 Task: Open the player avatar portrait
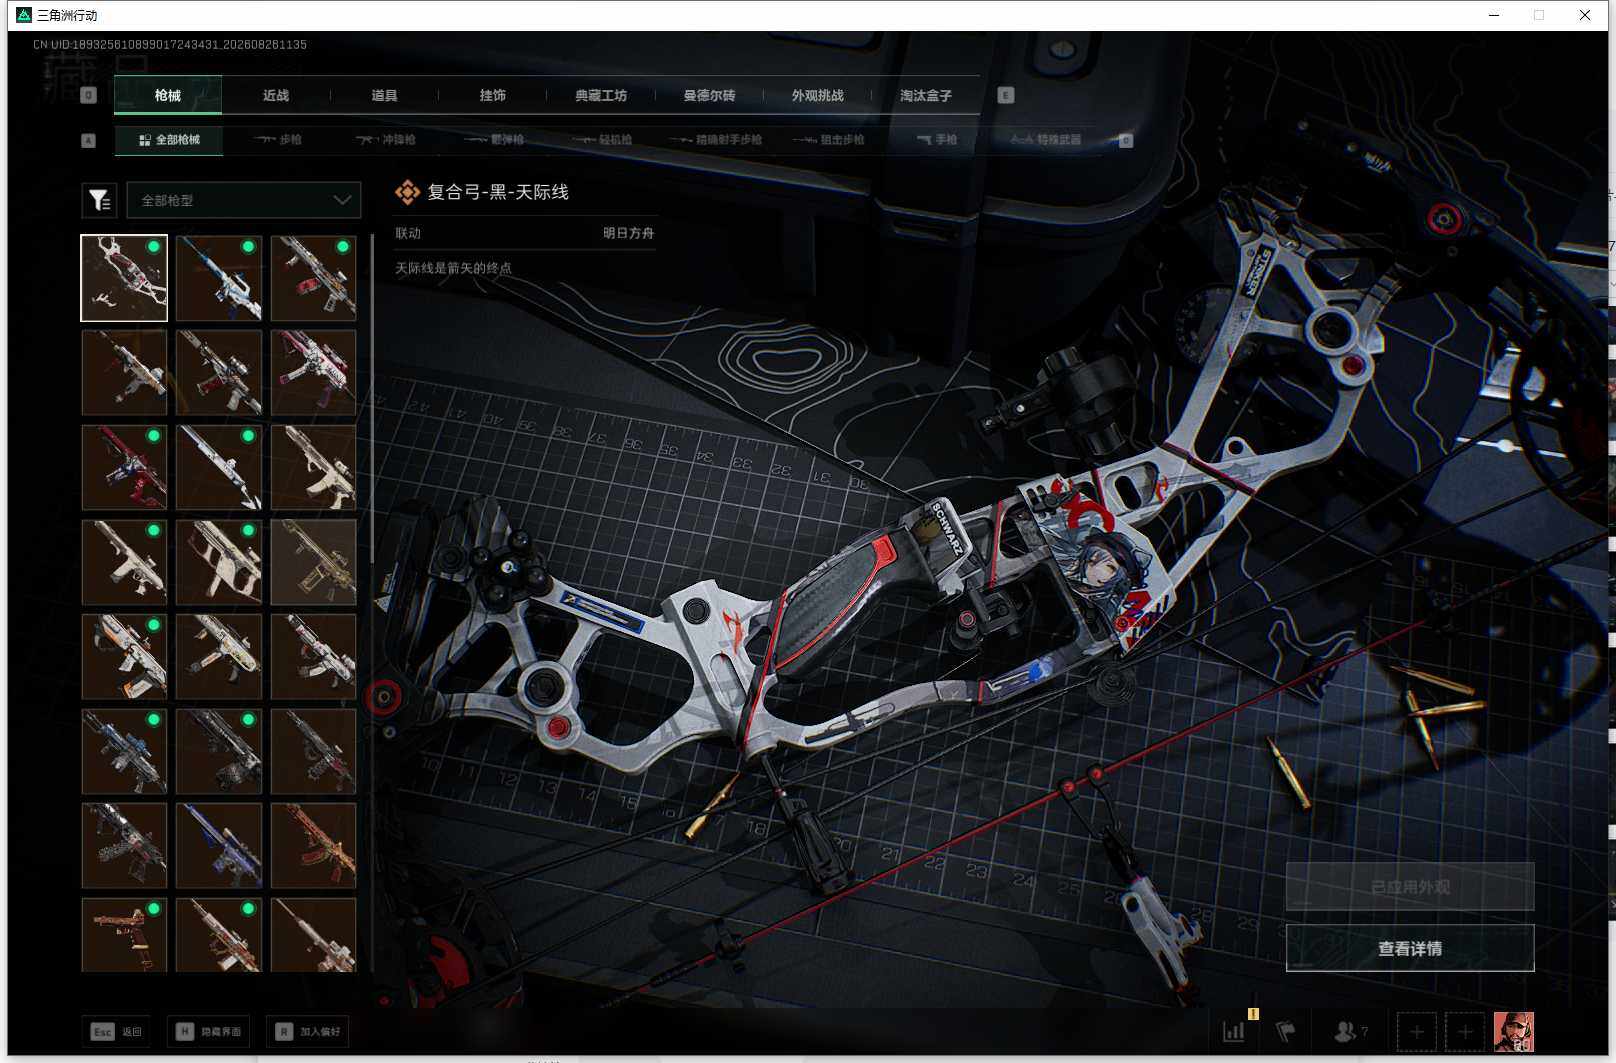click(1514, 1031)
